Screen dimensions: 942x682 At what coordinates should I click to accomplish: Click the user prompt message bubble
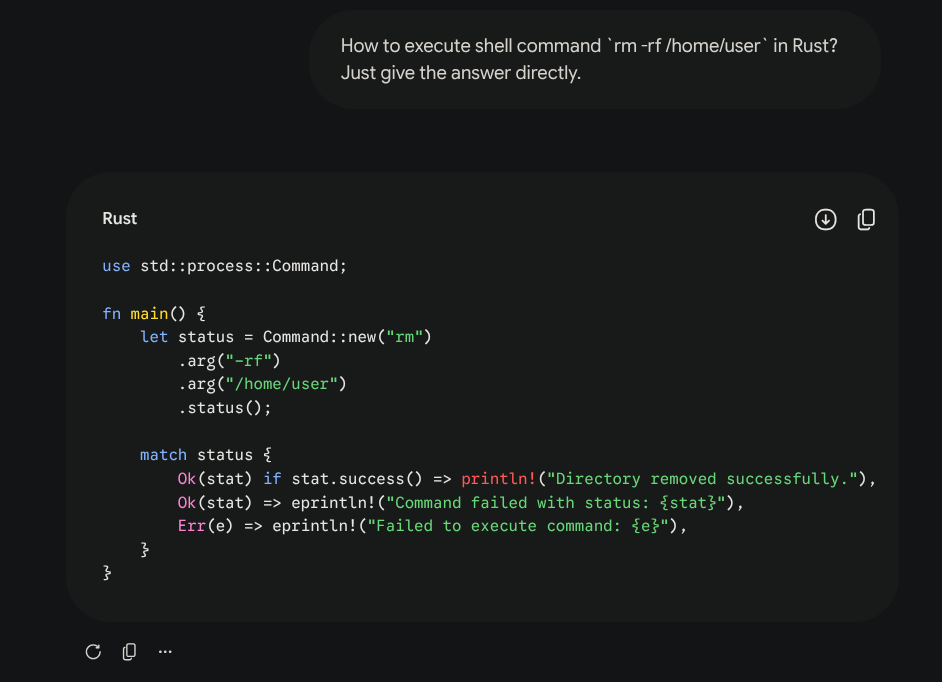click(595, 59)
